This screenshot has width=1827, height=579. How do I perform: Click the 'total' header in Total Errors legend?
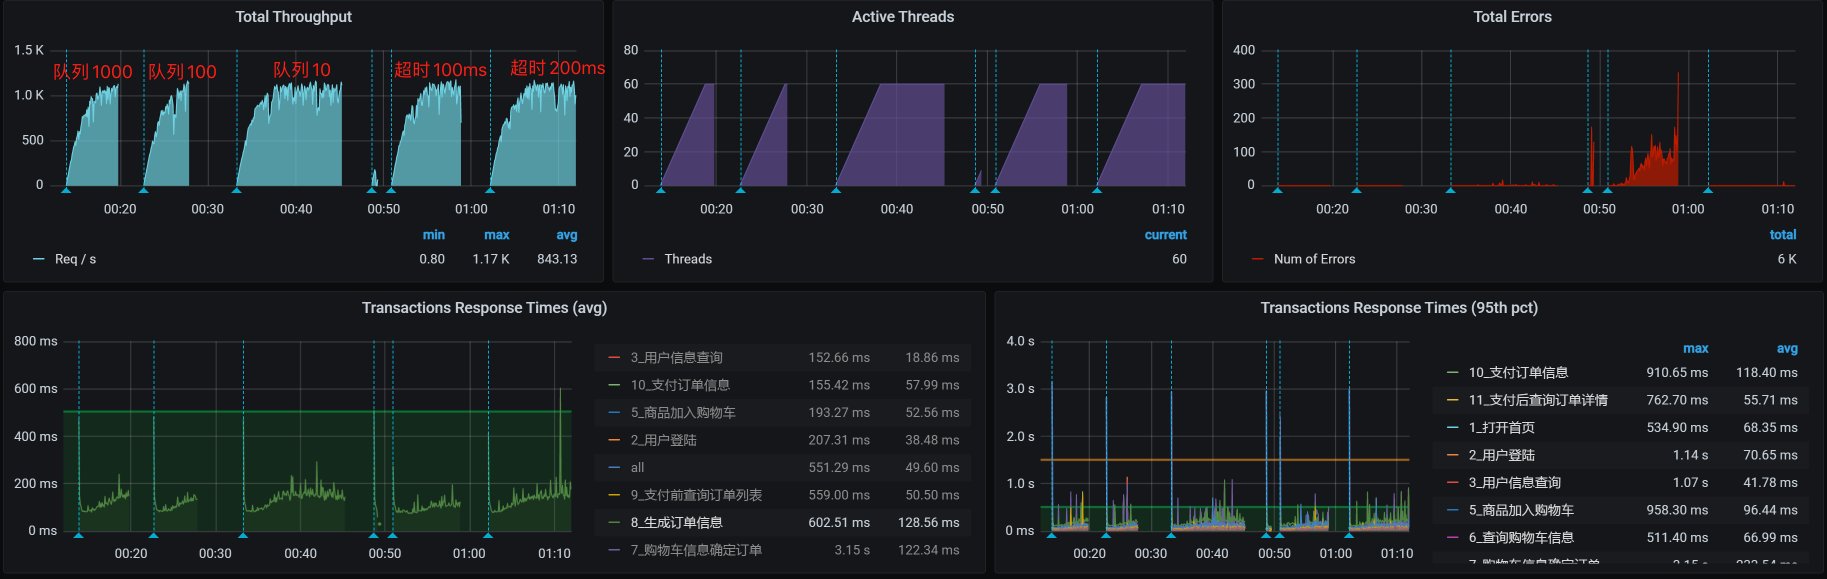click(1782, 235)
